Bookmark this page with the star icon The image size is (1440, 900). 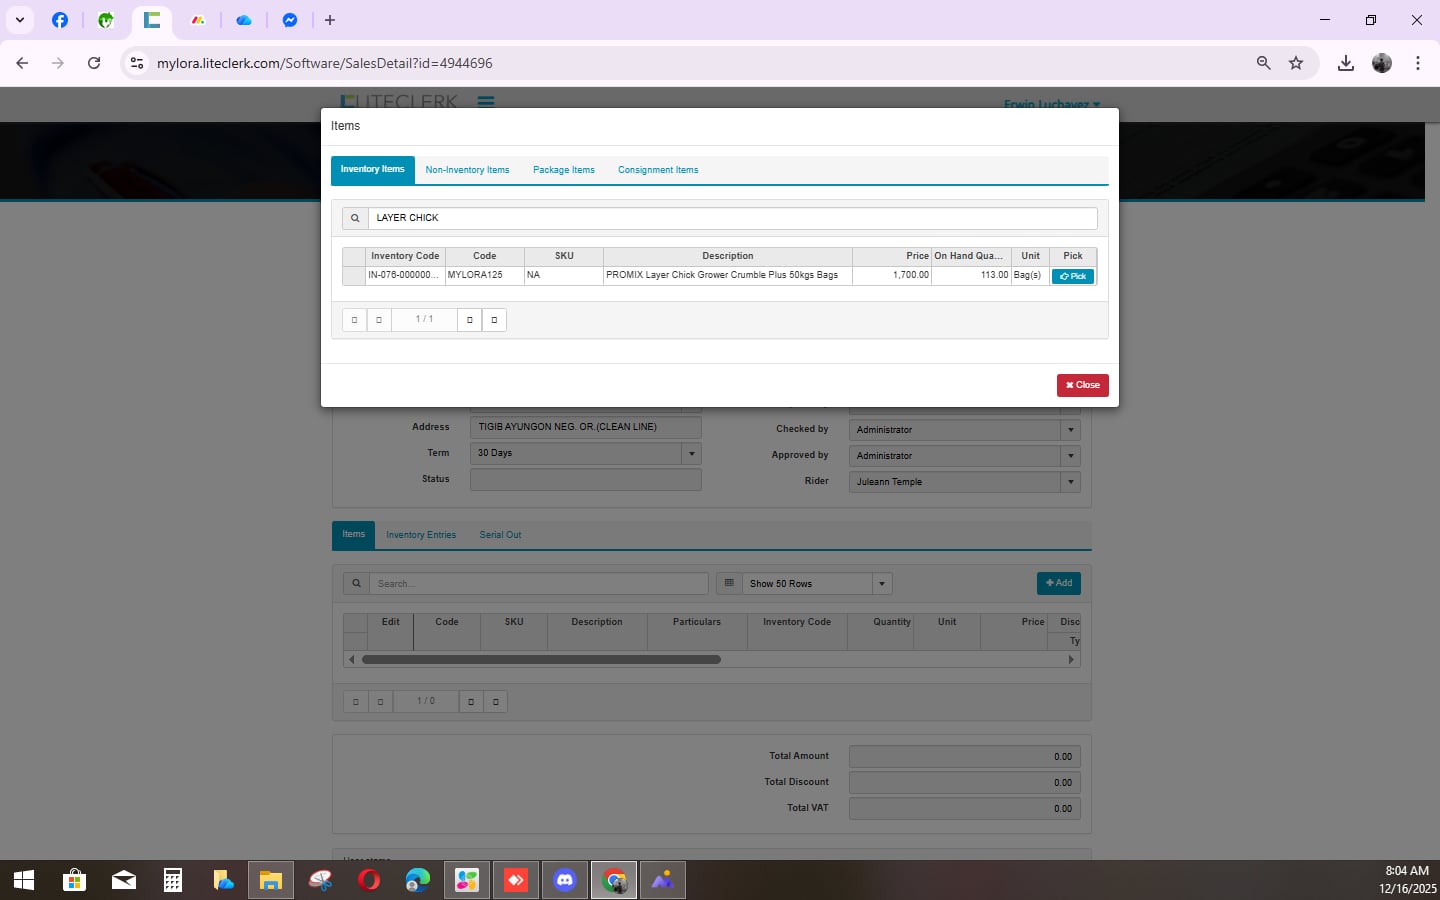(x=1296, y=63)
